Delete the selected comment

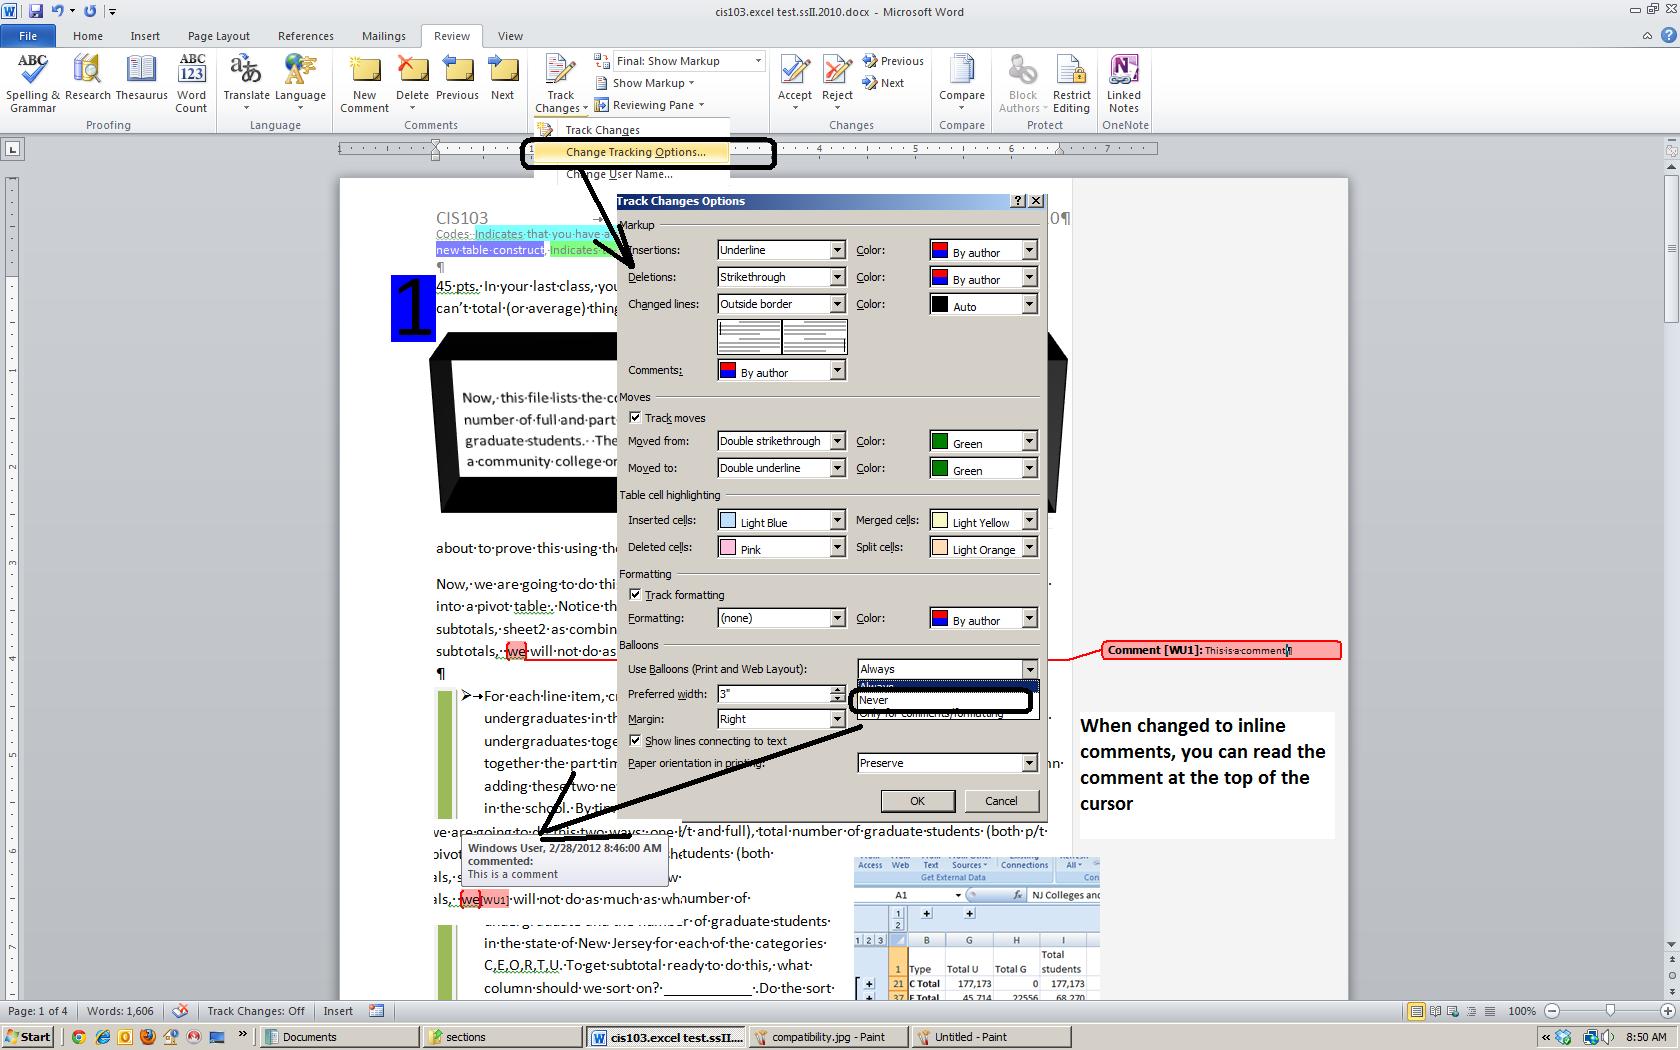(412, 82)
